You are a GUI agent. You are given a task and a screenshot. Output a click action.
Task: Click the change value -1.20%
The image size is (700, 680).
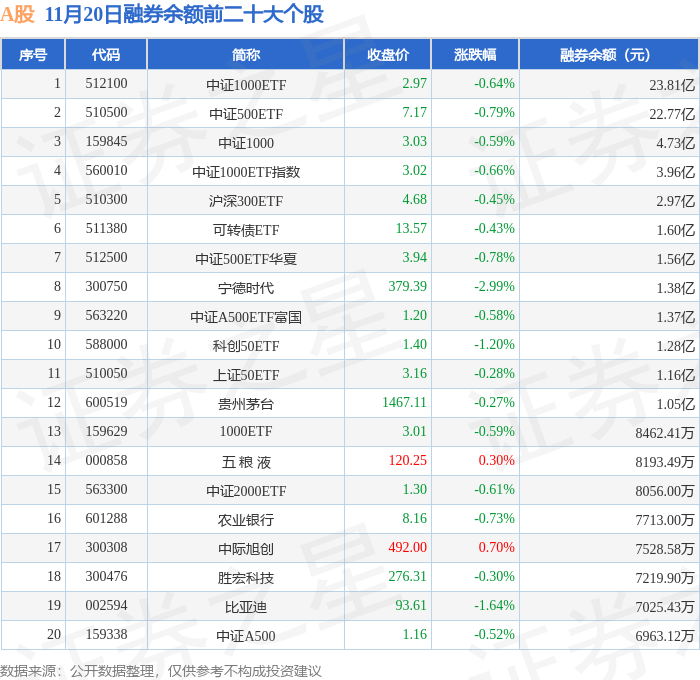click(494, 344)
